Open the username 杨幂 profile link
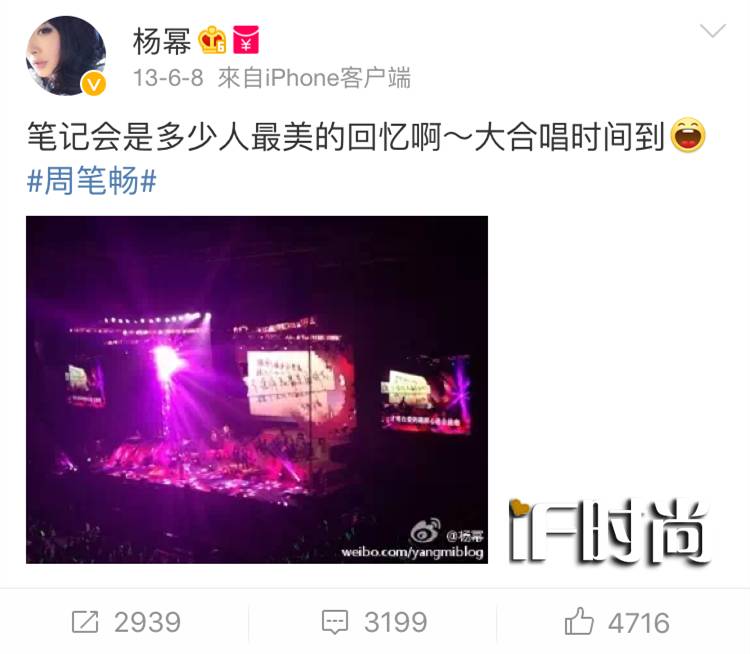Viewport: 750px width, 654px height. (162, 41)
